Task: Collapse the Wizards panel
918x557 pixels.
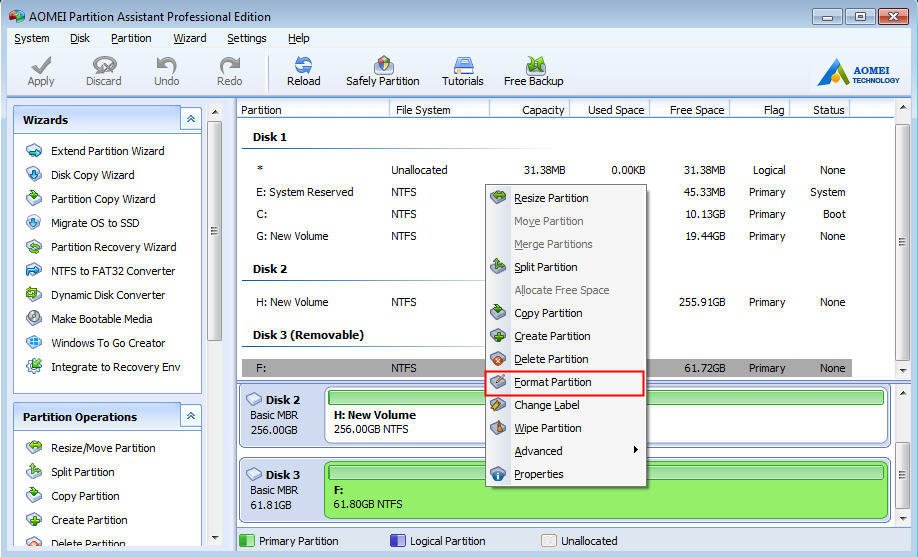Action: point(191,119)
